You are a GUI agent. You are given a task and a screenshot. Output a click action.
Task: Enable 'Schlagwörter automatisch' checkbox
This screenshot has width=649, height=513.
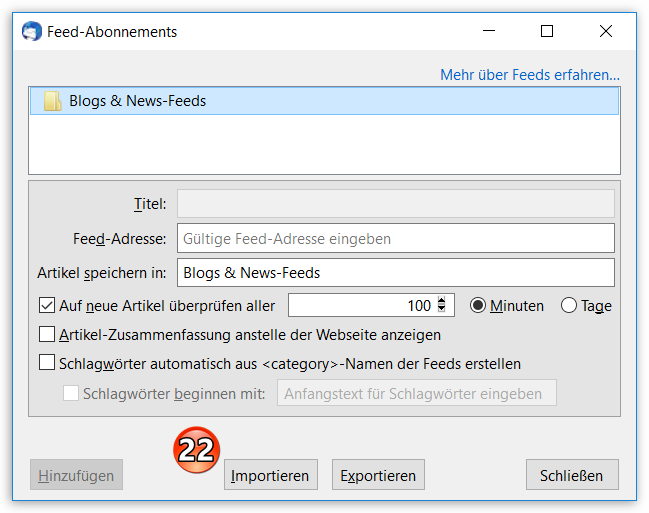point(47,364)
